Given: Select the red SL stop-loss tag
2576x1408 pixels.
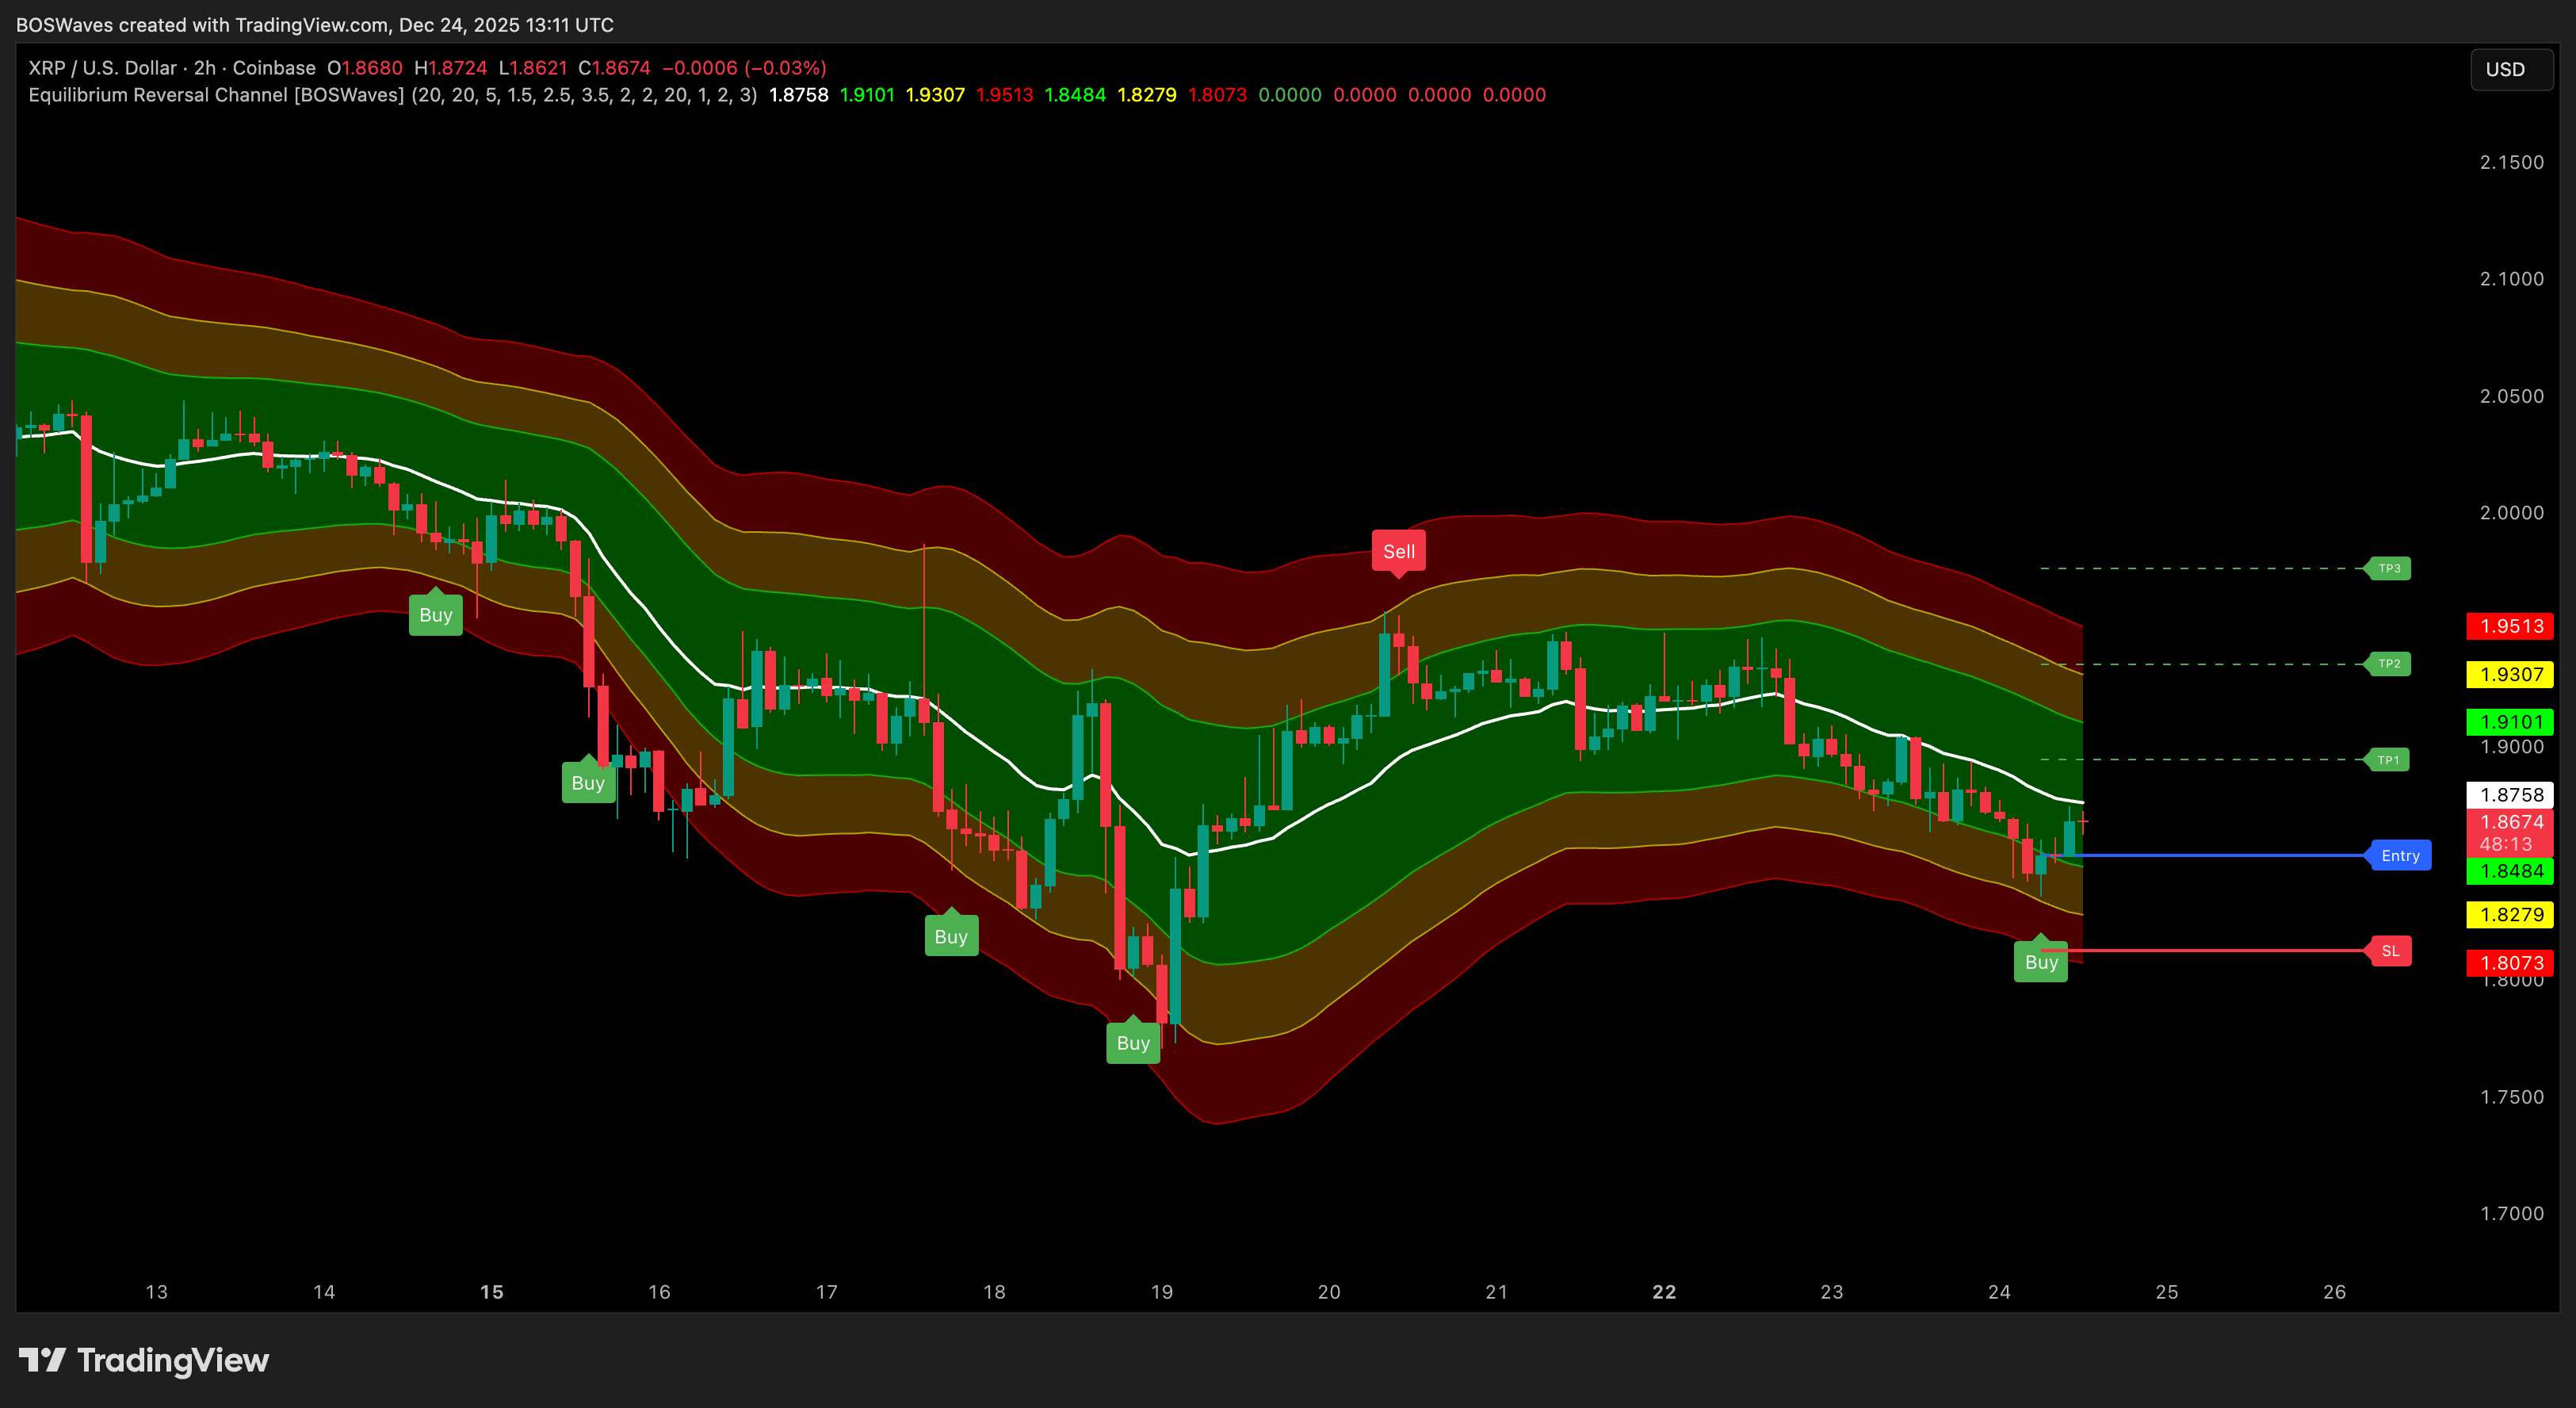Looking at the screenshot, I should [2390, 951].
